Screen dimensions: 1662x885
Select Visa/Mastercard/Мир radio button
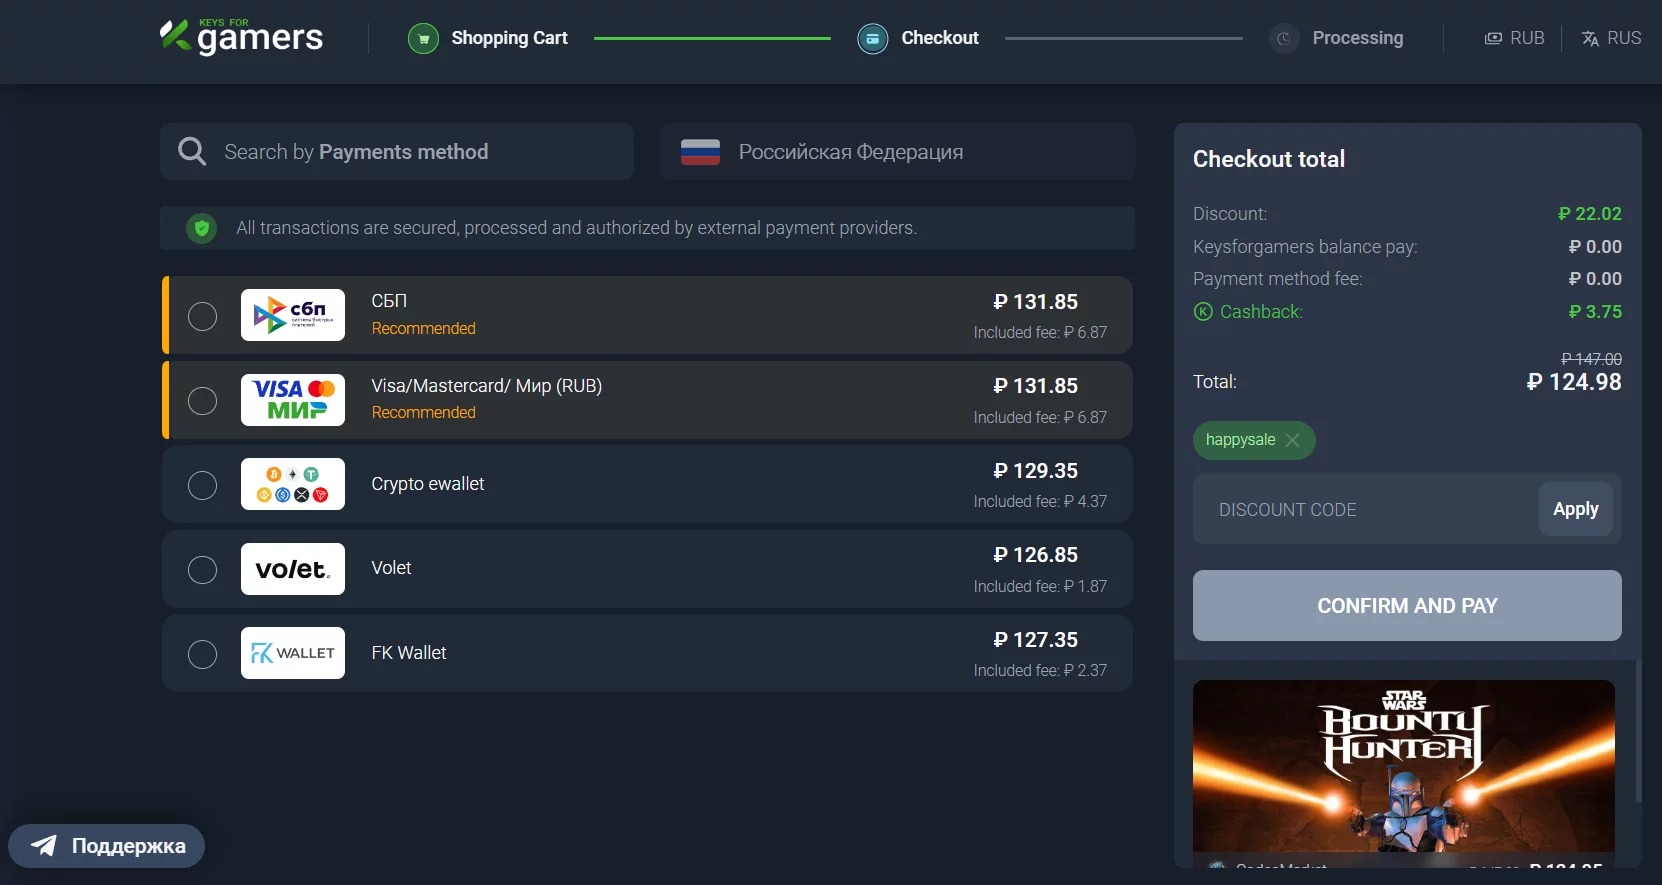click(x=203, y=401)
